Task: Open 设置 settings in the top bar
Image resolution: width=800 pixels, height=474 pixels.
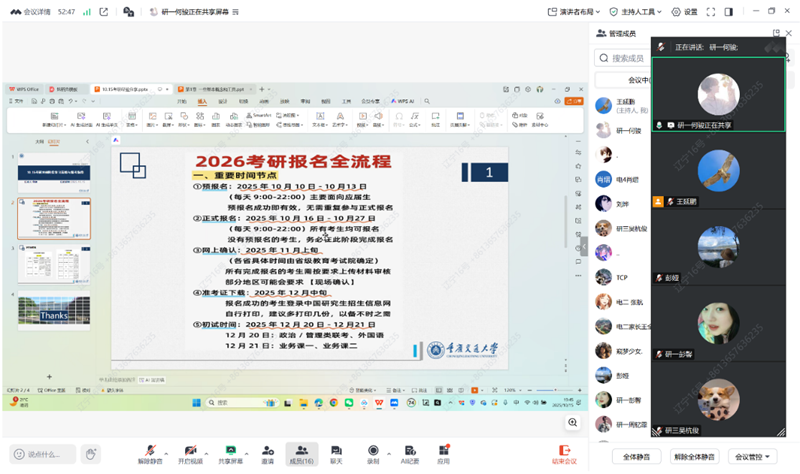Action: click(685, 12)
